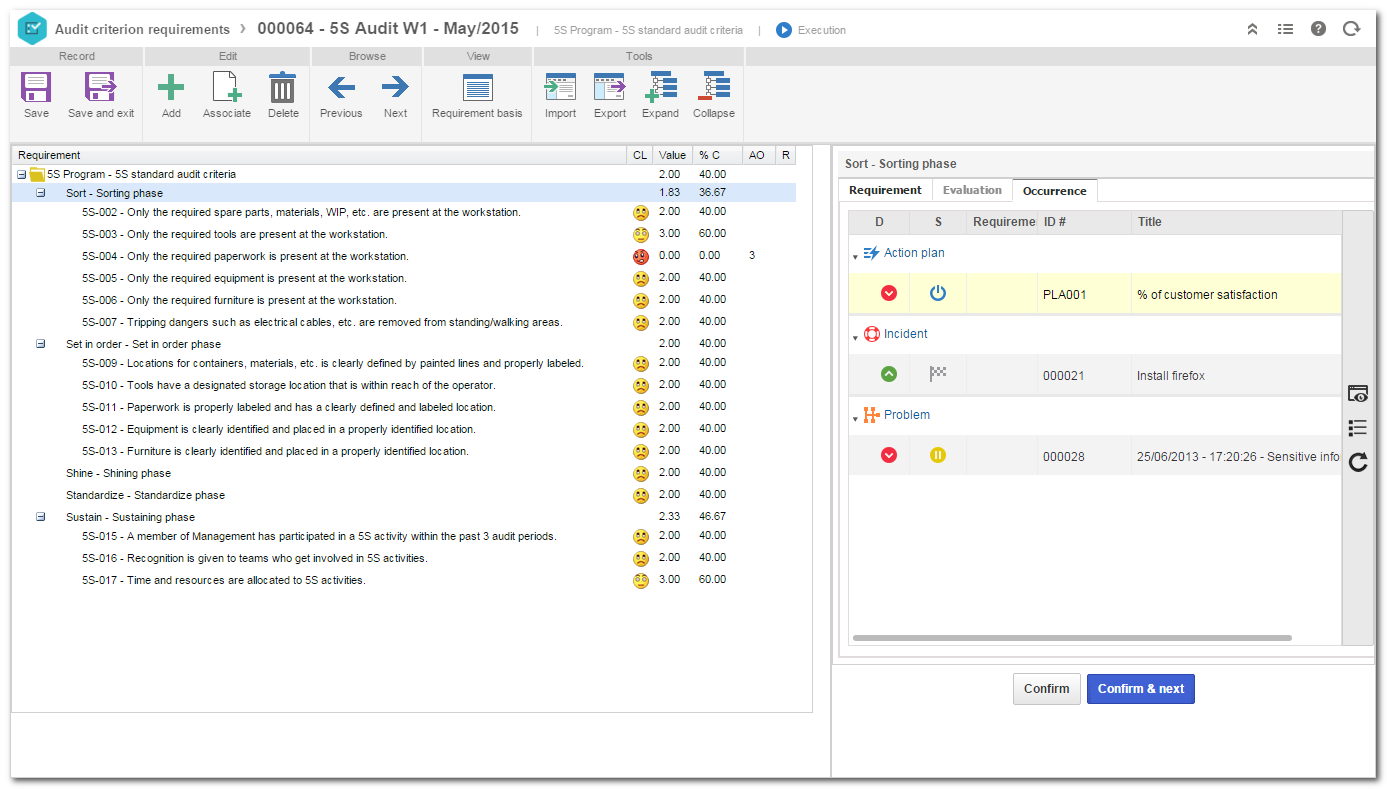Open the list menu icon in header
Image resolution: width=1387 pixels, height=789 pixels.
[x=1285, y=29]
